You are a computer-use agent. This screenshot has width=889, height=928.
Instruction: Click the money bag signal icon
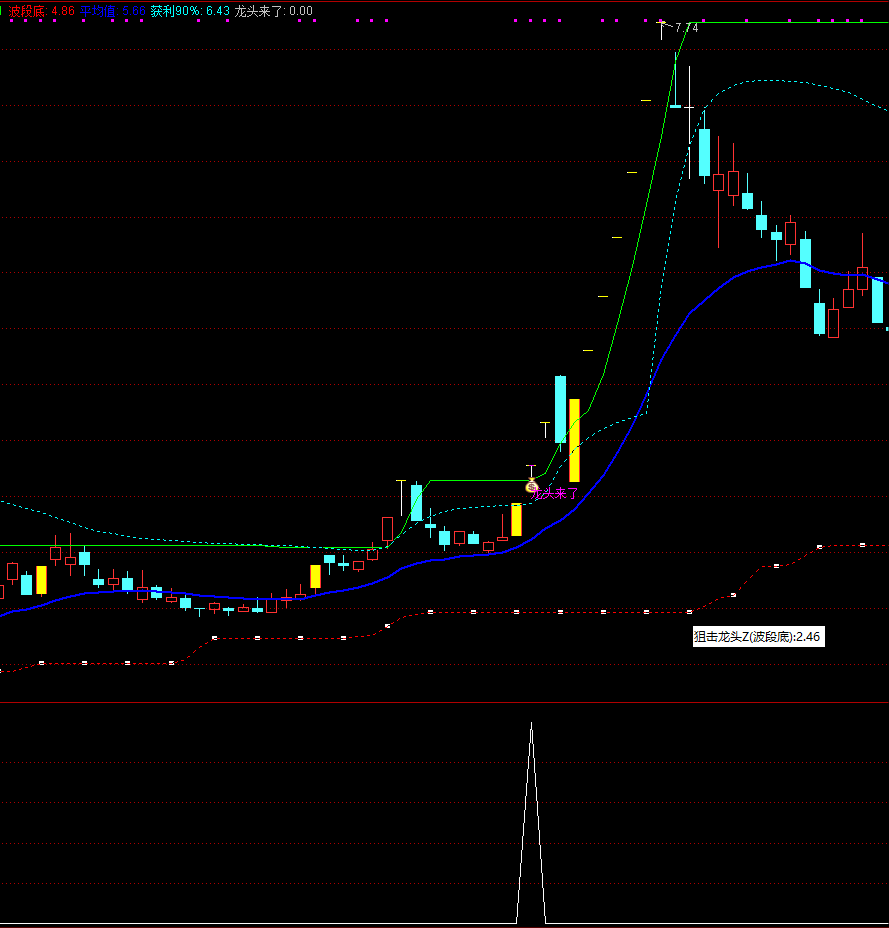pyautogui.click(x=532, y=487)
